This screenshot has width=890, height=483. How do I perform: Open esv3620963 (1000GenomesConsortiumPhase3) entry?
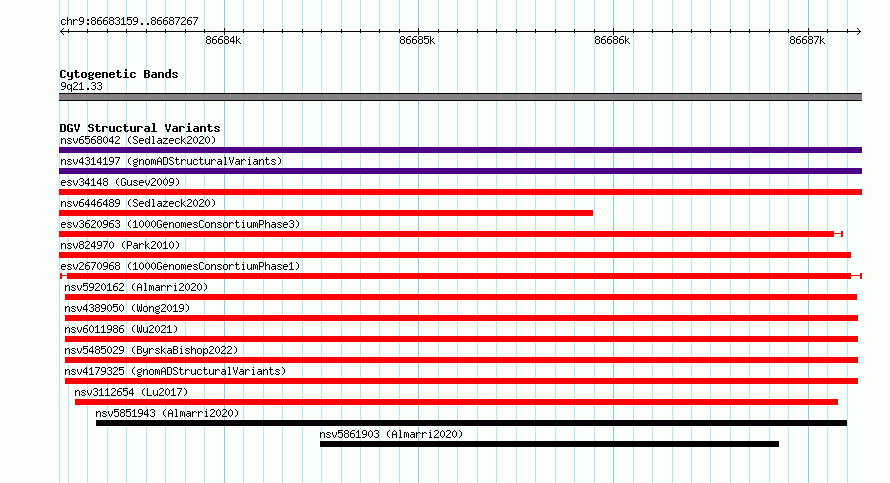click(x=180, y=224)
